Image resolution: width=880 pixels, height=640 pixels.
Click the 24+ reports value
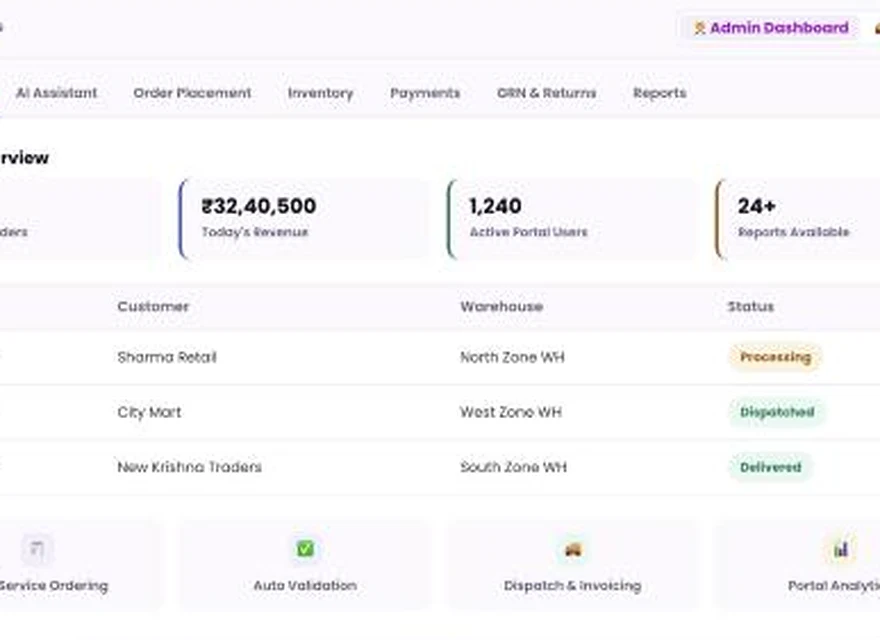tap(757, 206)
